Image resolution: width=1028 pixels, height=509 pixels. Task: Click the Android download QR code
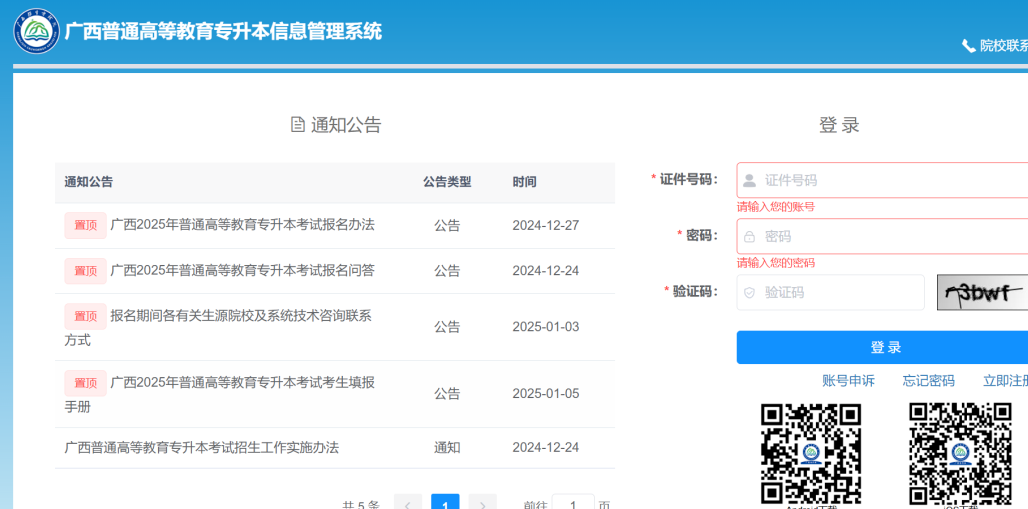pos(810,453)
